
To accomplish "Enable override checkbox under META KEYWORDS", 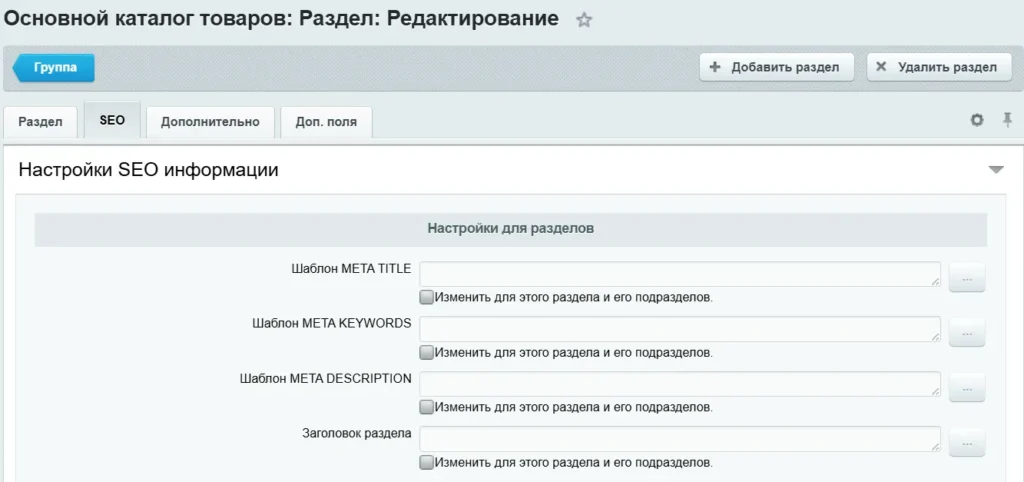I will [x=427, y=352].
